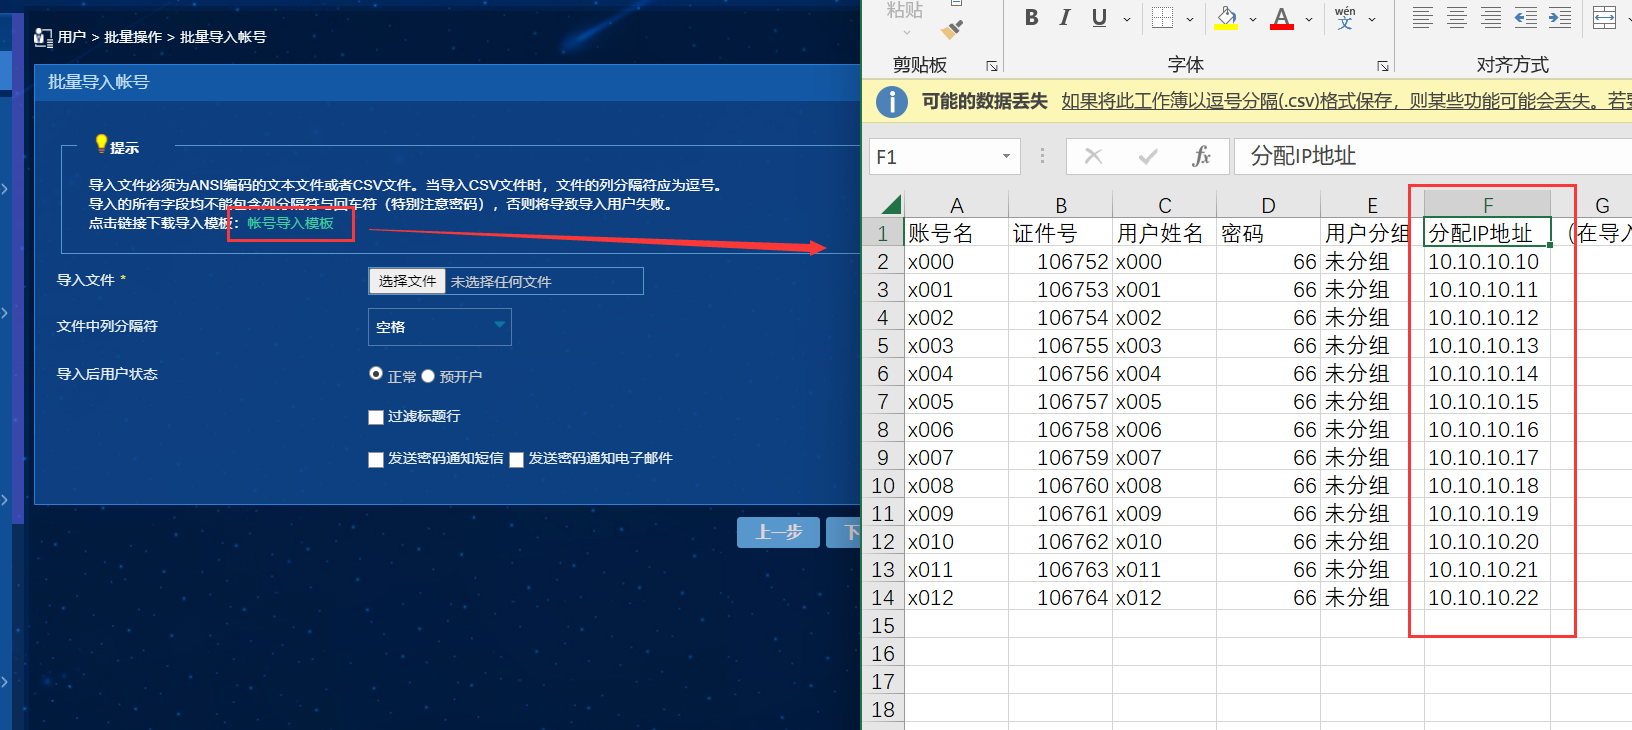Select column E header
This screenshot has width=1632, height=730.
pyautogui.click(x=1373, y=205)
